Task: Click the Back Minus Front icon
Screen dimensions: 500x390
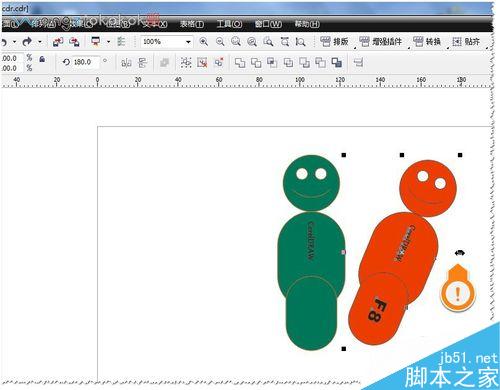Action: click(321, 63)
